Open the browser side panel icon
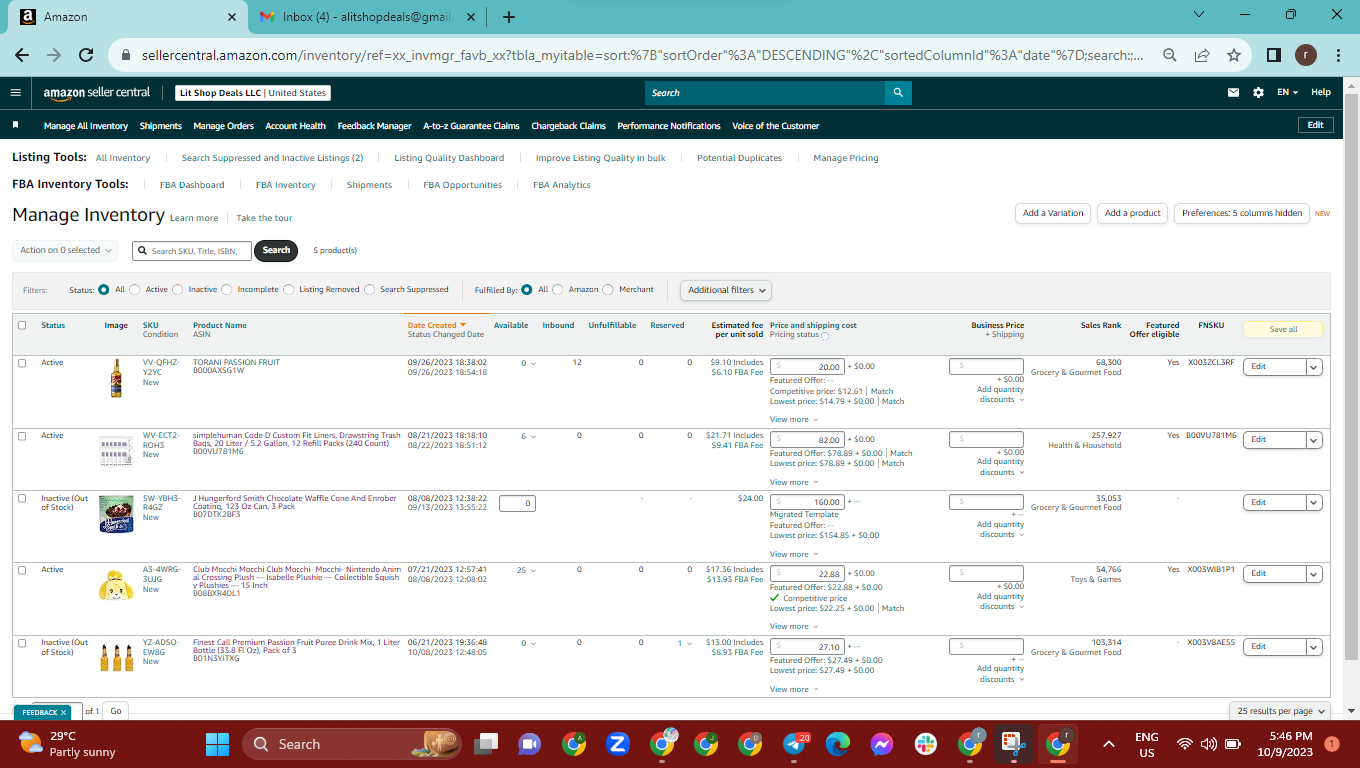The width and height of the screenshot is (1360, 768). pyautogui.click(x=1274, y=56)
